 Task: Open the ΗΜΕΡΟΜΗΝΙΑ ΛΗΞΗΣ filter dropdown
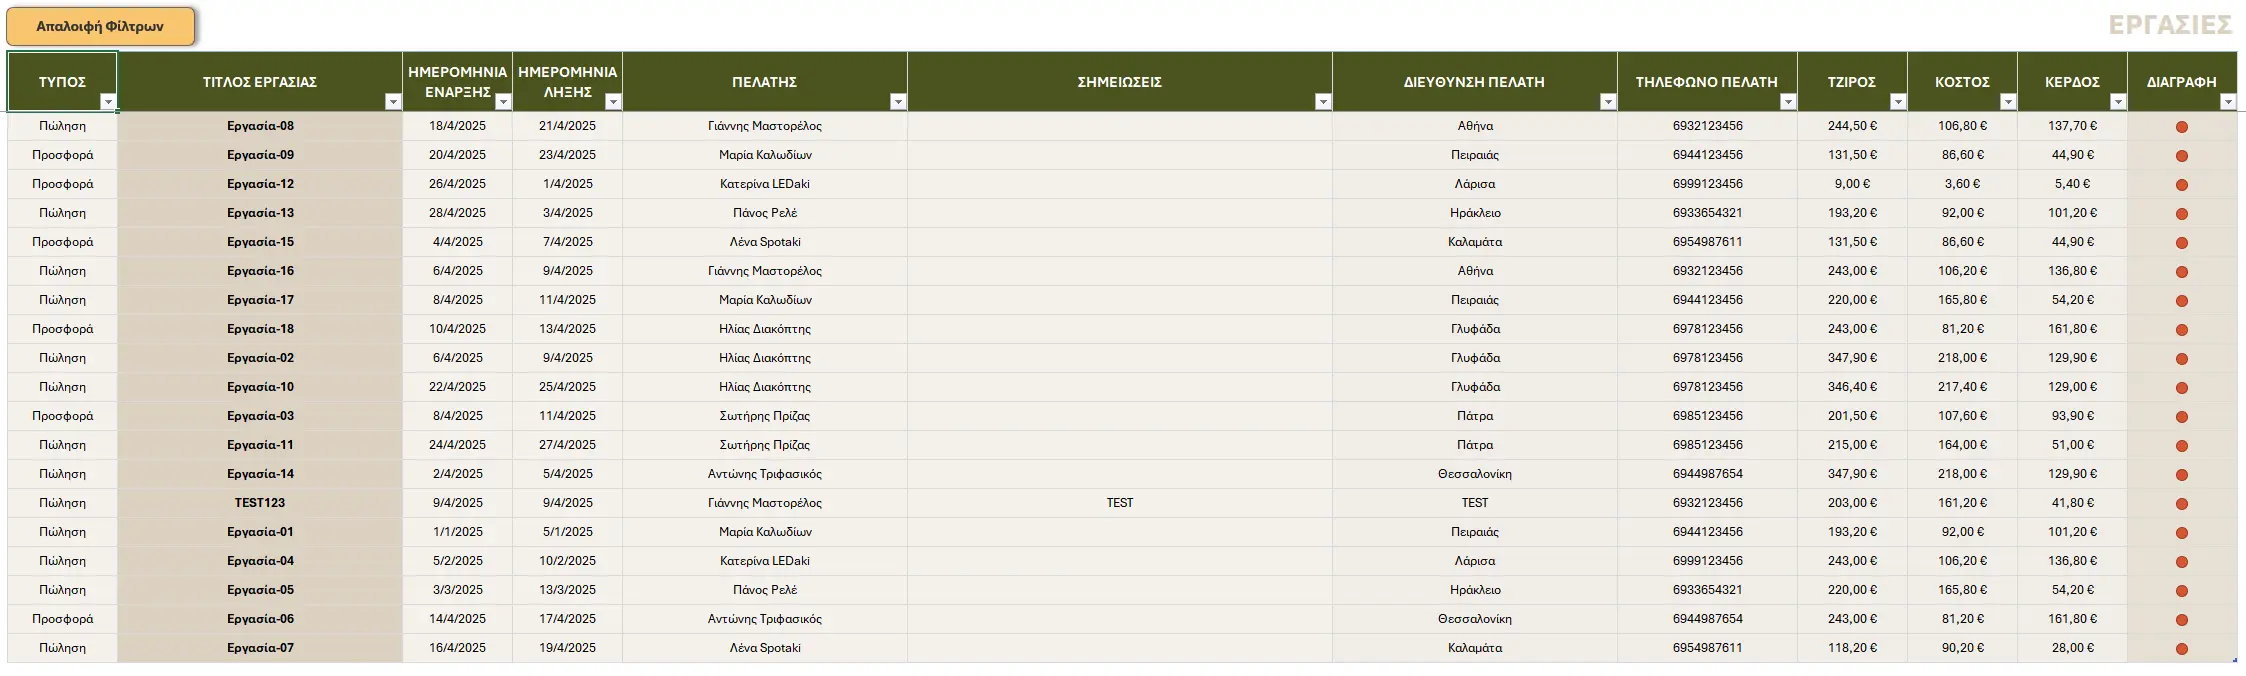click(x=613, y=102)
